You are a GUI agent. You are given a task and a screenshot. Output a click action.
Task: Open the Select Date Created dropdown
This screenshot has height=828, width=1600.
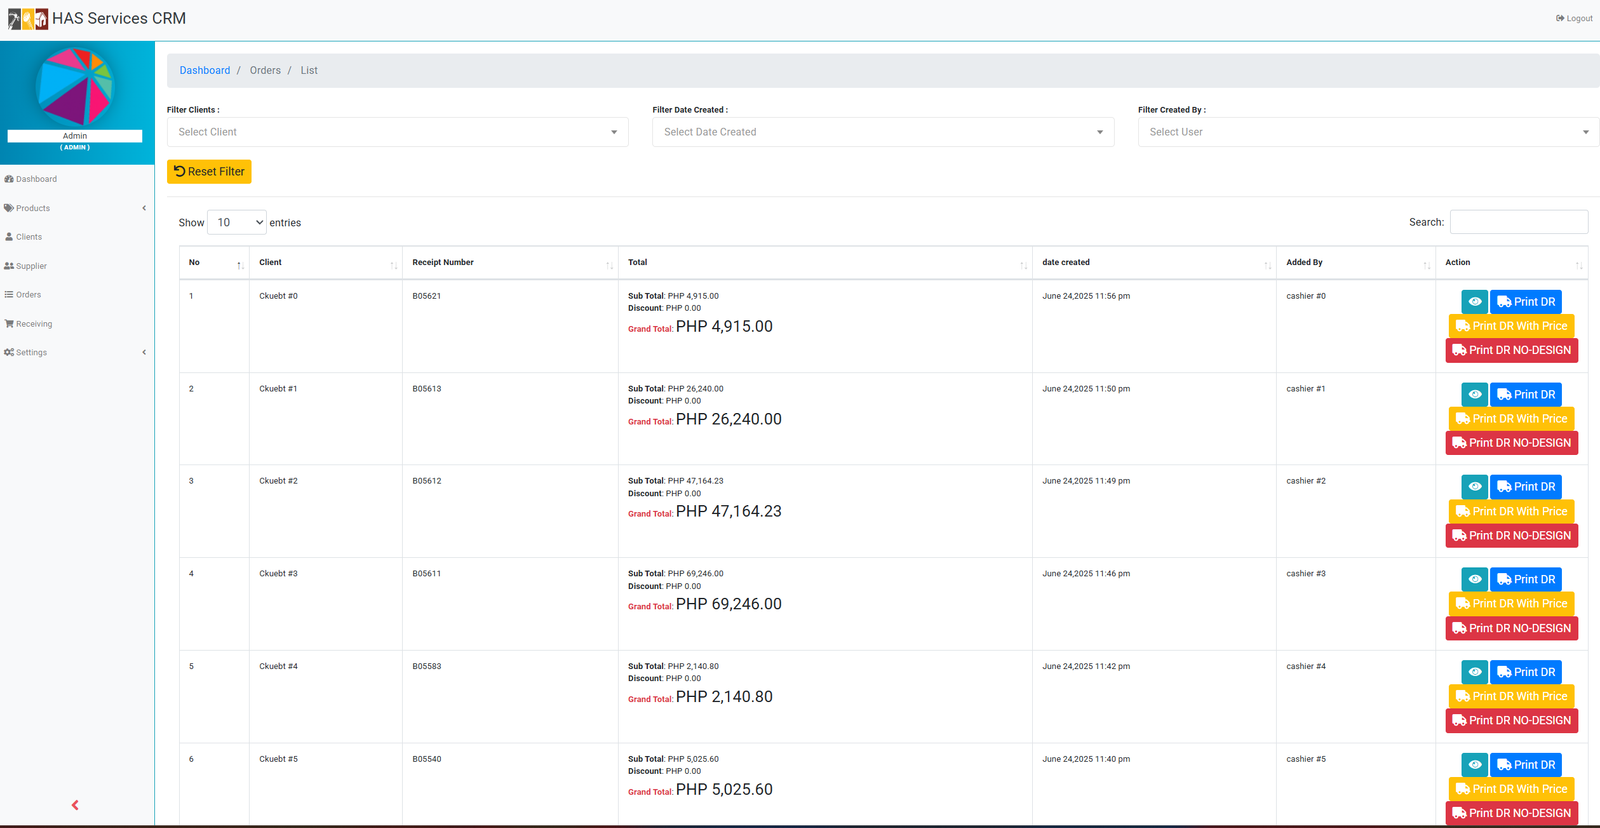pos(883,132)
